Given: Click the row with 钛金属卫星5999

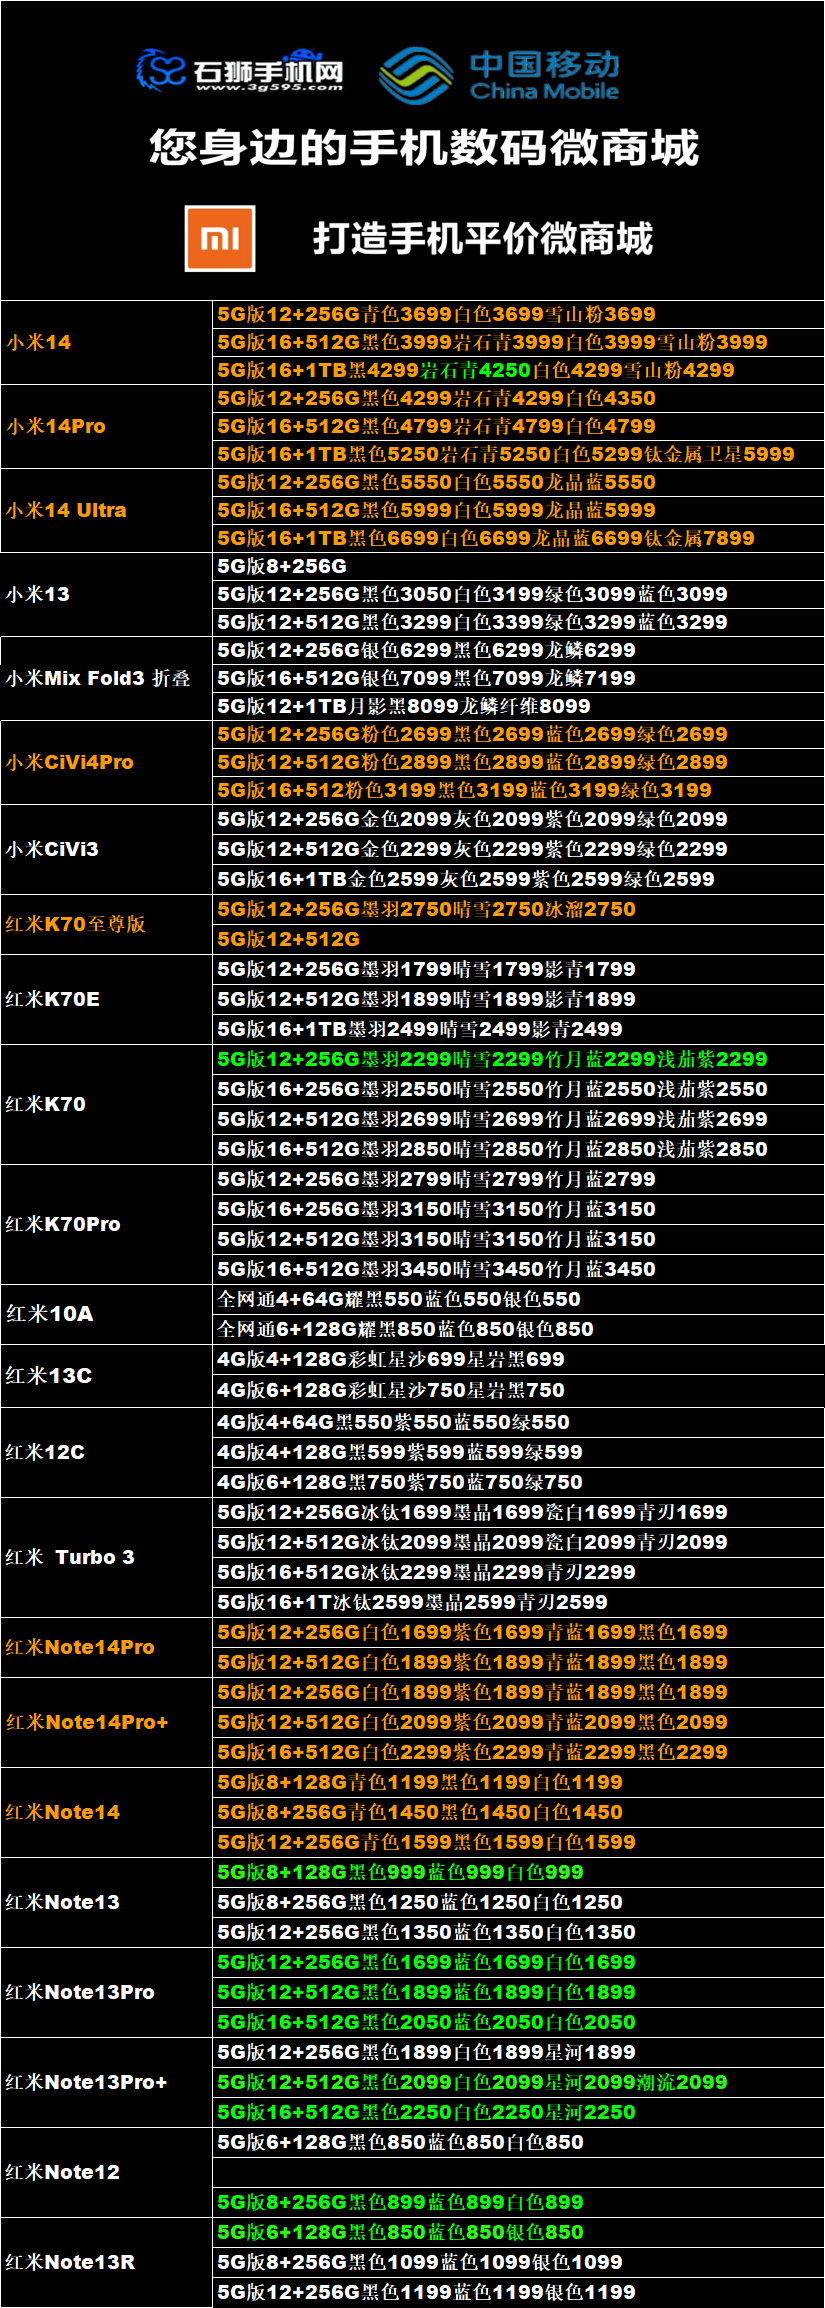Looking at the screenshot, I should click(x=518, y=454).
